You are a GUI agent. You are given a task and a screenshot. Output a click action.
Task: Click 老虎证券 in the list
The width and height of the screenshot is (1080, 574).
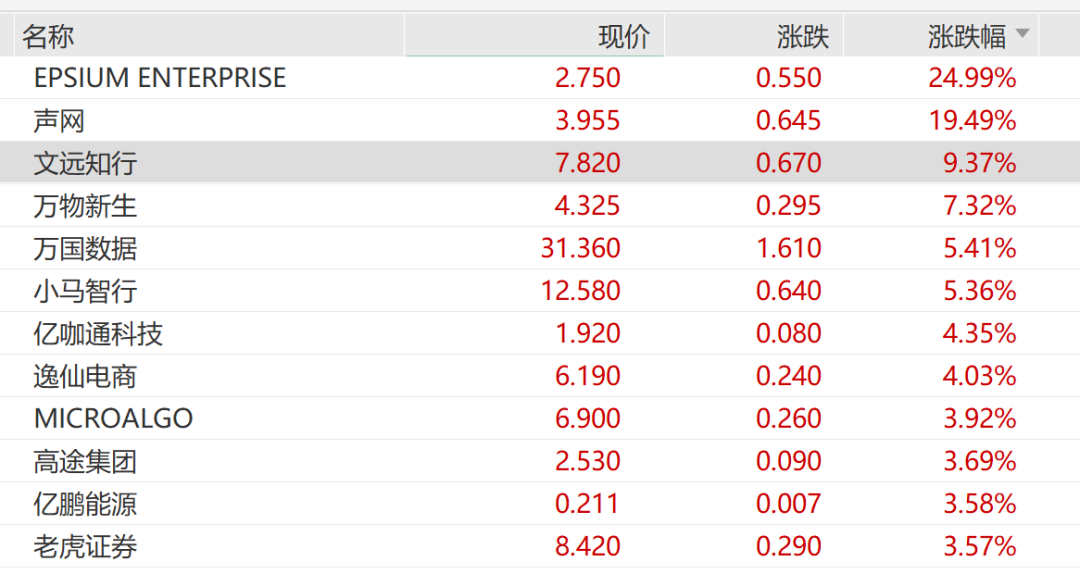tap(85, 547)
